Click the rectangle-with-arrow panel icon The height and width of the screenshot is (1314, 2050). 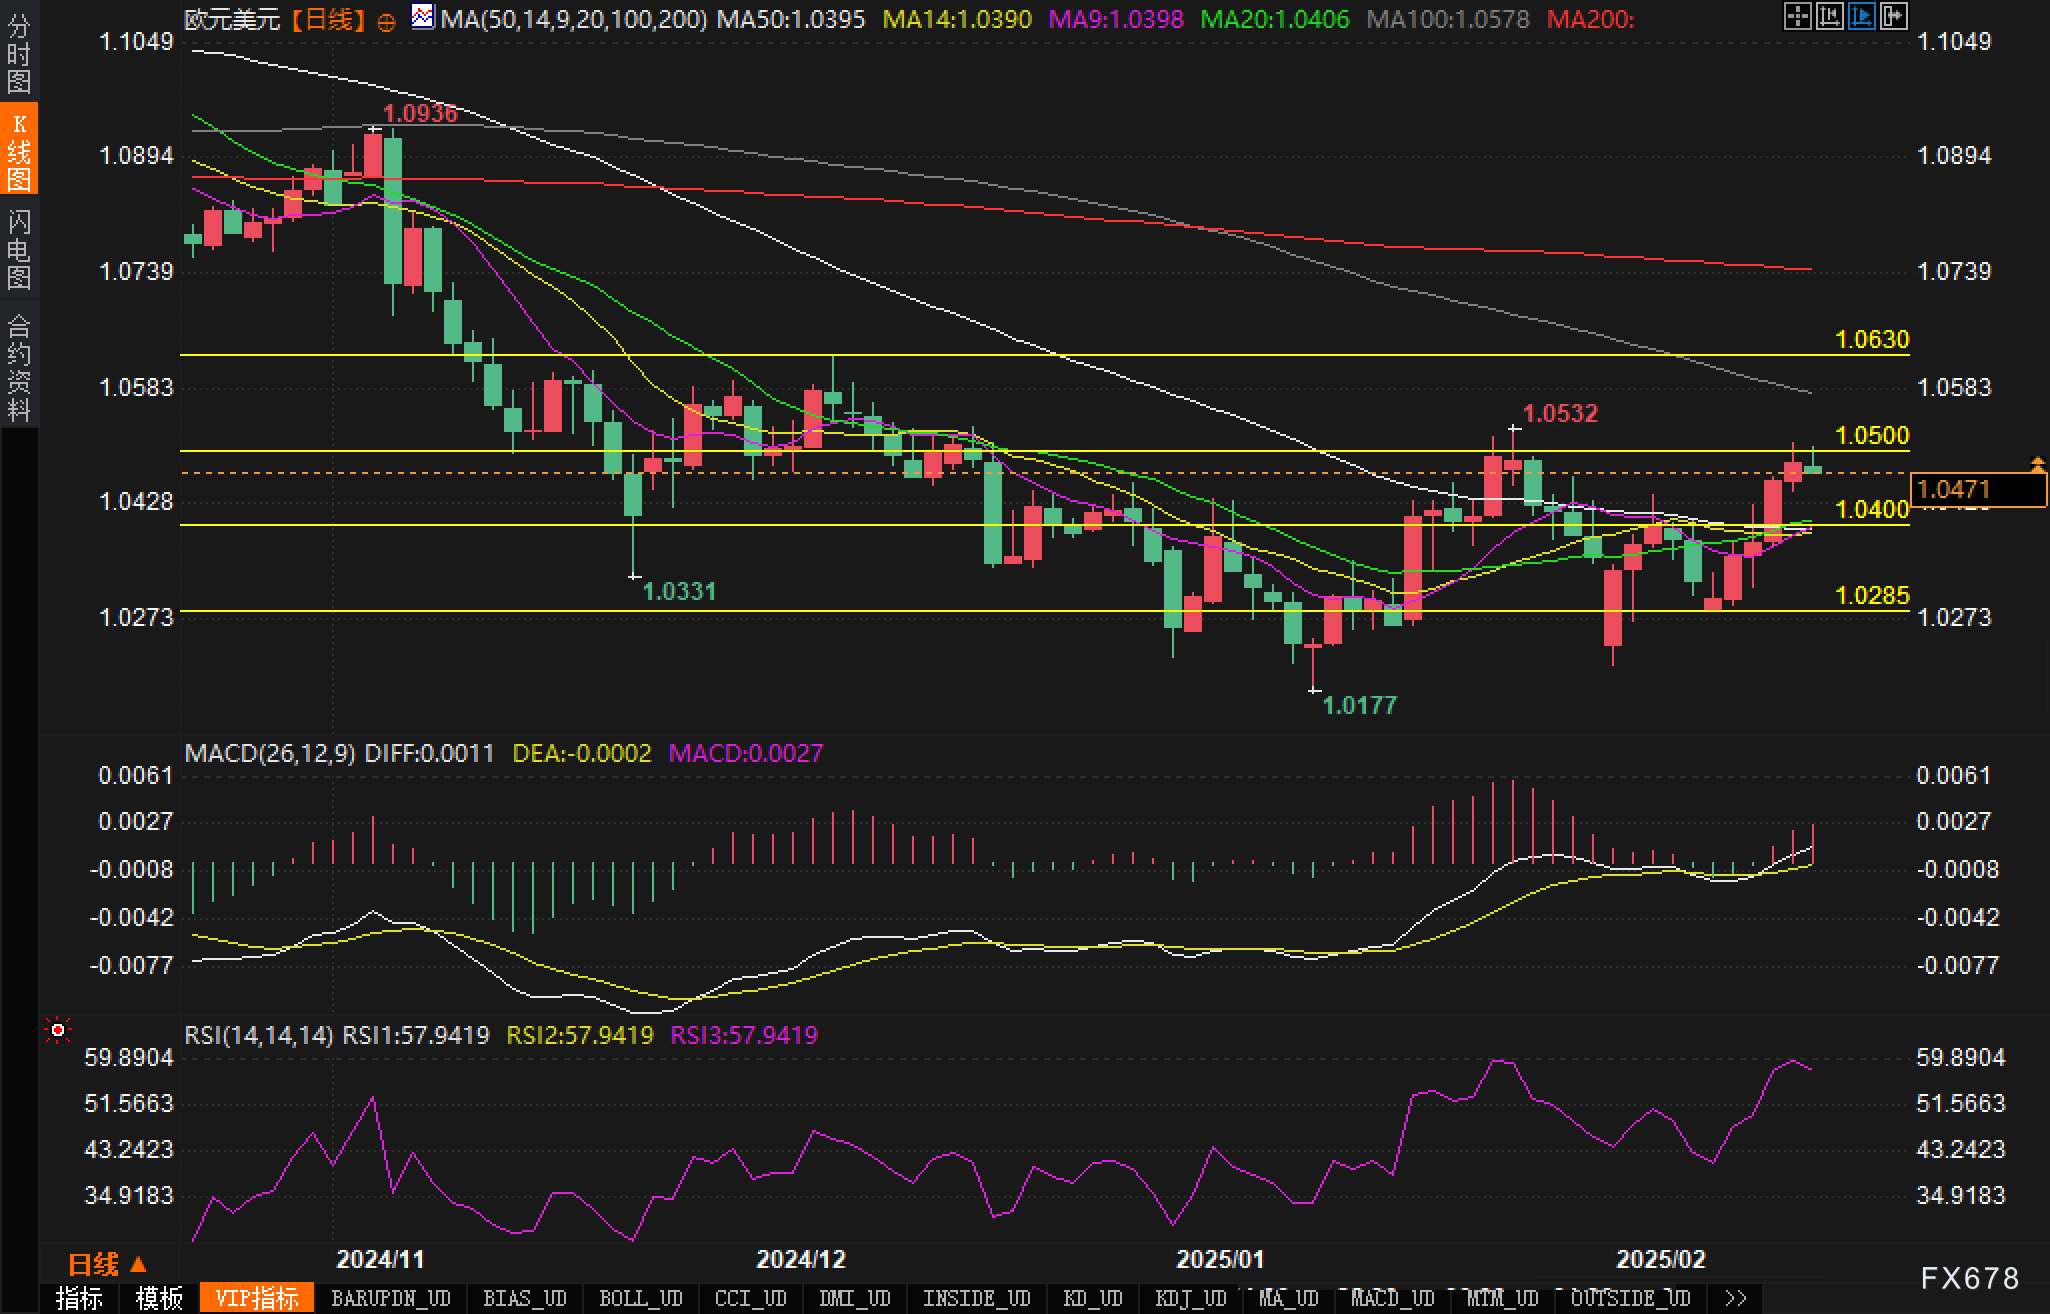click(1893, 16)
